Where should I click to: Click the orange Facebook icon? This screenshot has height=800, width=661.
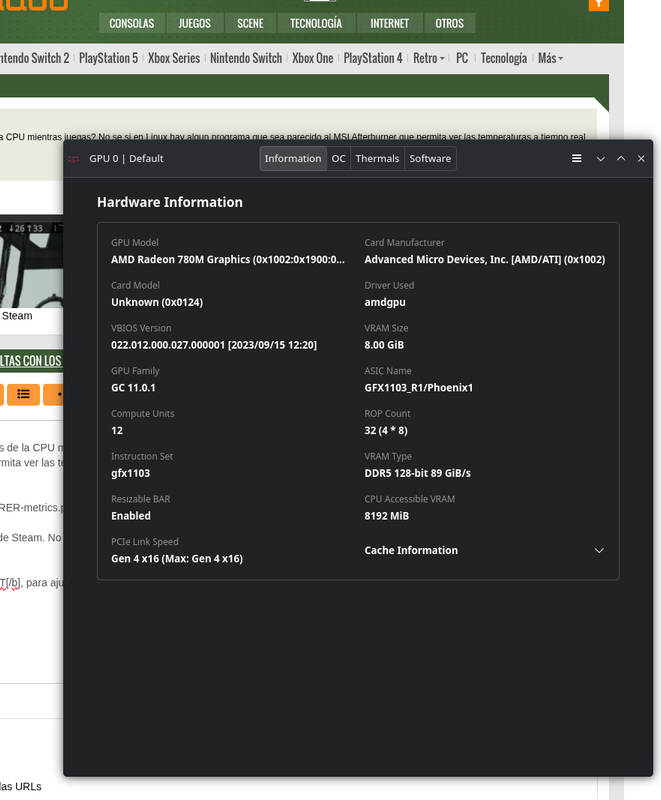[599, 4]
